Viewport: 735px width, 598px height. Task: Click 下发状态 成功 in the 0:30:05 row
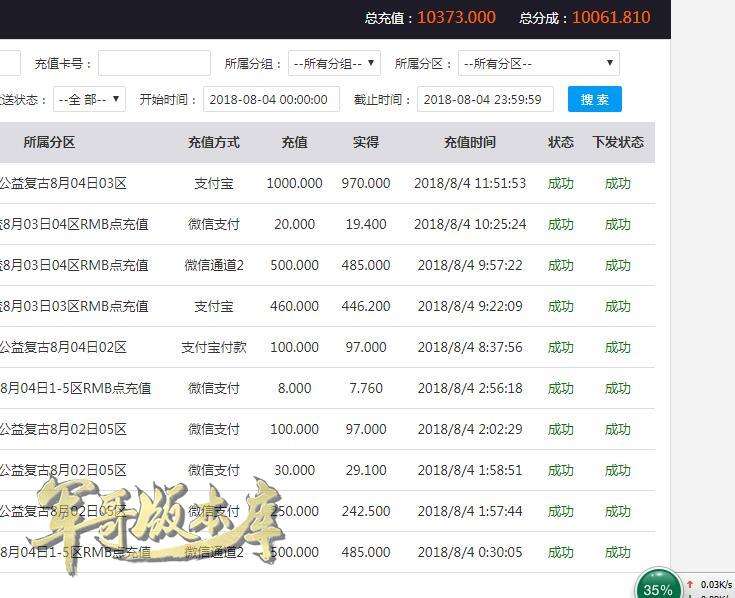[x=617, y=552]
